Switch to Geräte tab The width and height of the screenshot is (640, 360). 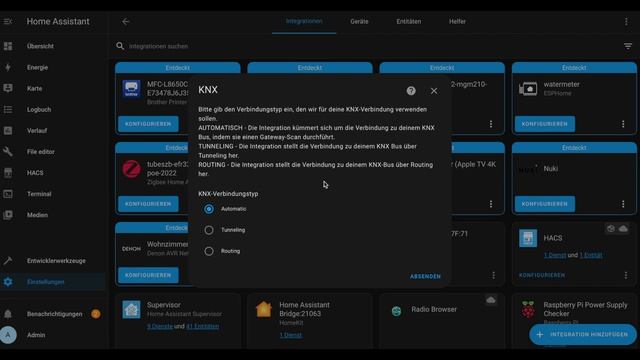point(359,22)
